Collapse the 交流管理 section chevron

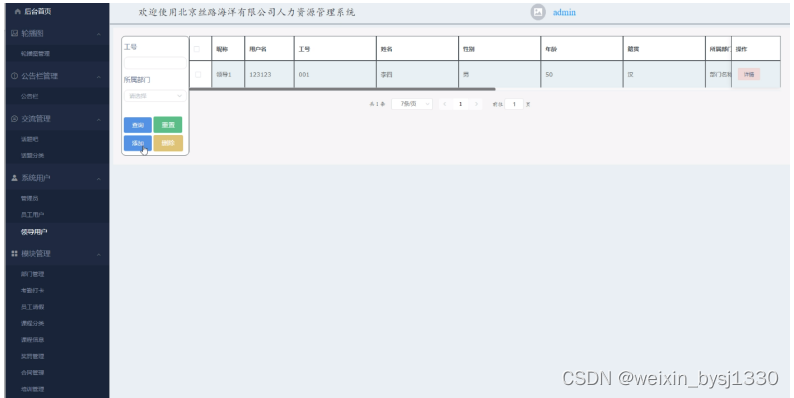click(x=99, y=120)
